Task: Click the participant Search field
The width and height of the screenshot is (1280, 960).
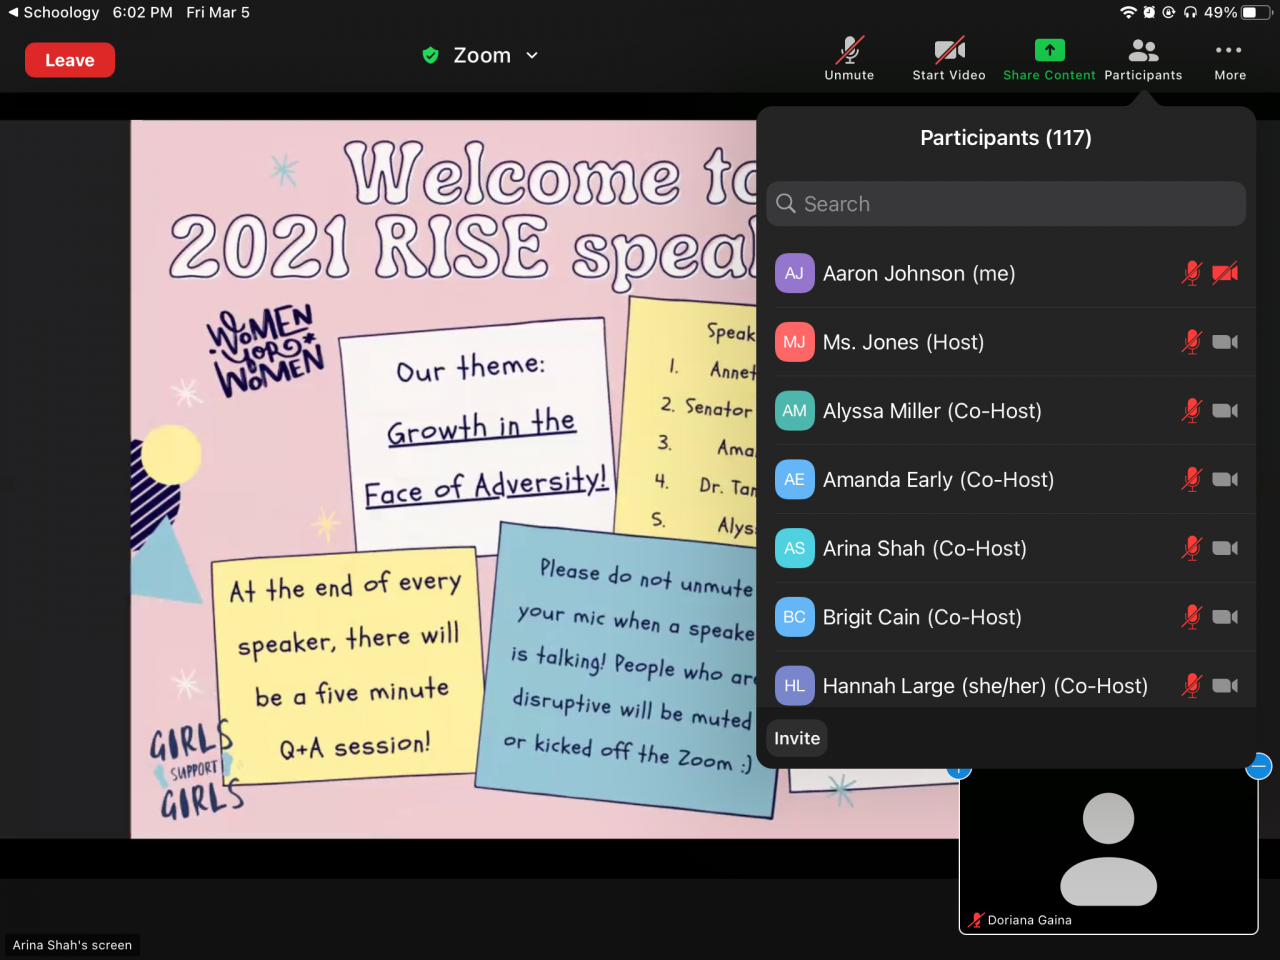Action: (1006, 204)
